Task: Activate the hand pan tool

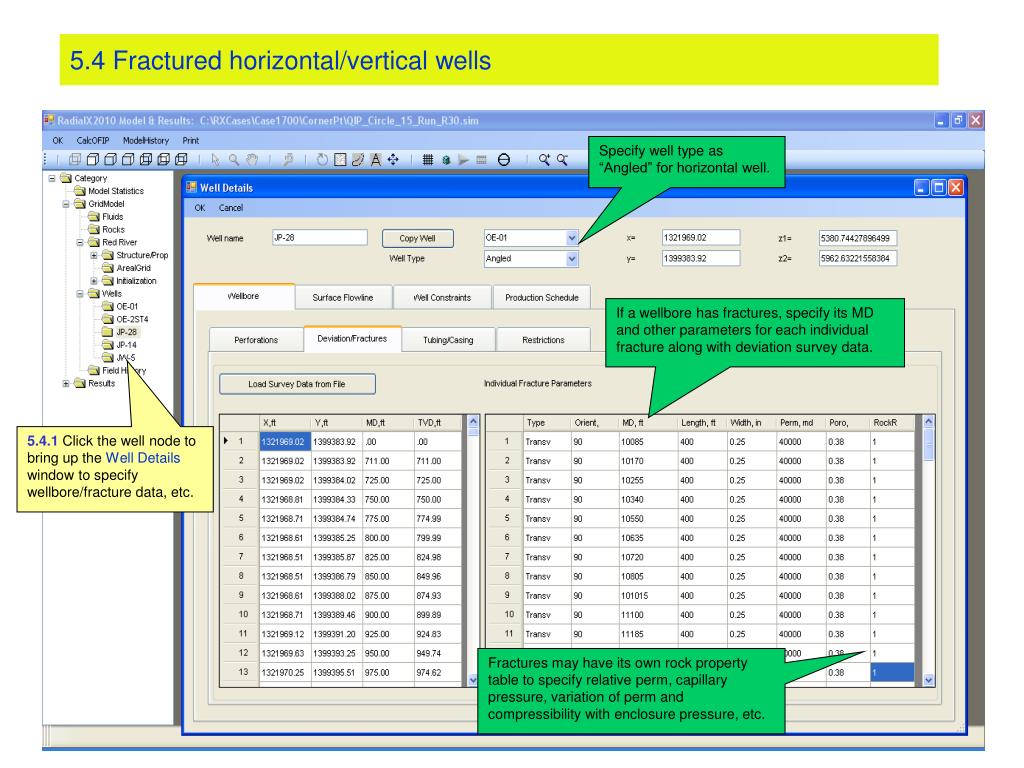Action: [252, 159]
